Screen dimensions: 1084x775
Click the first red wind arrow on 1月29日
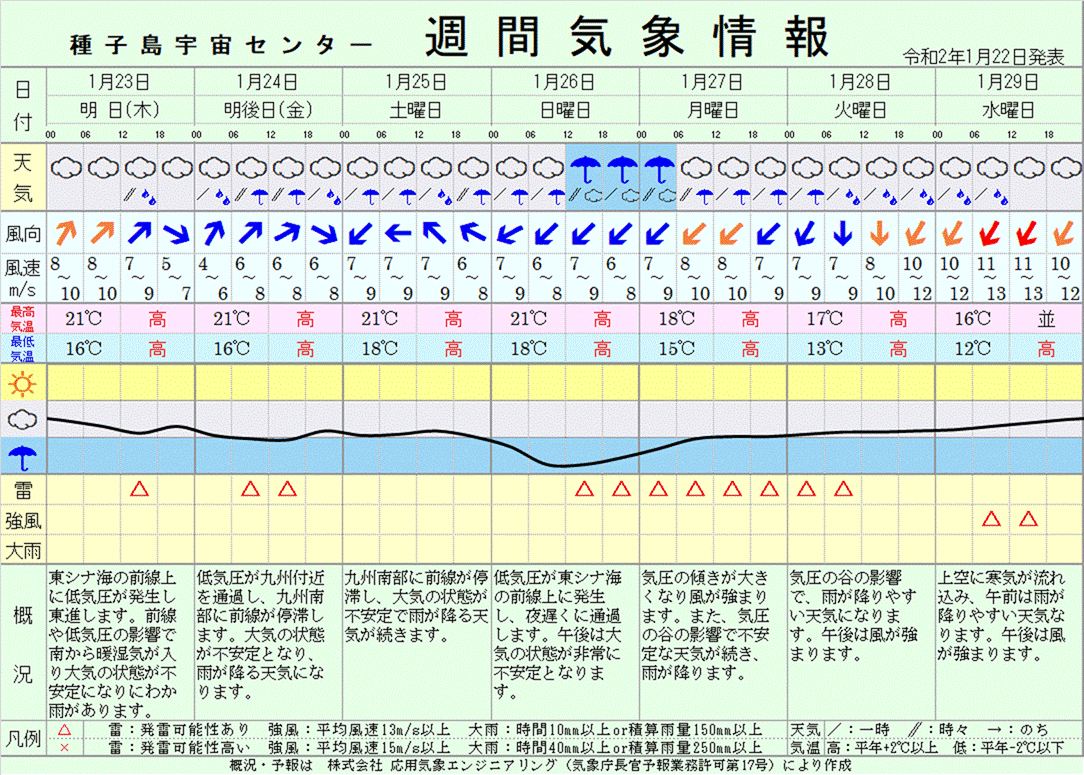(991, 234)
